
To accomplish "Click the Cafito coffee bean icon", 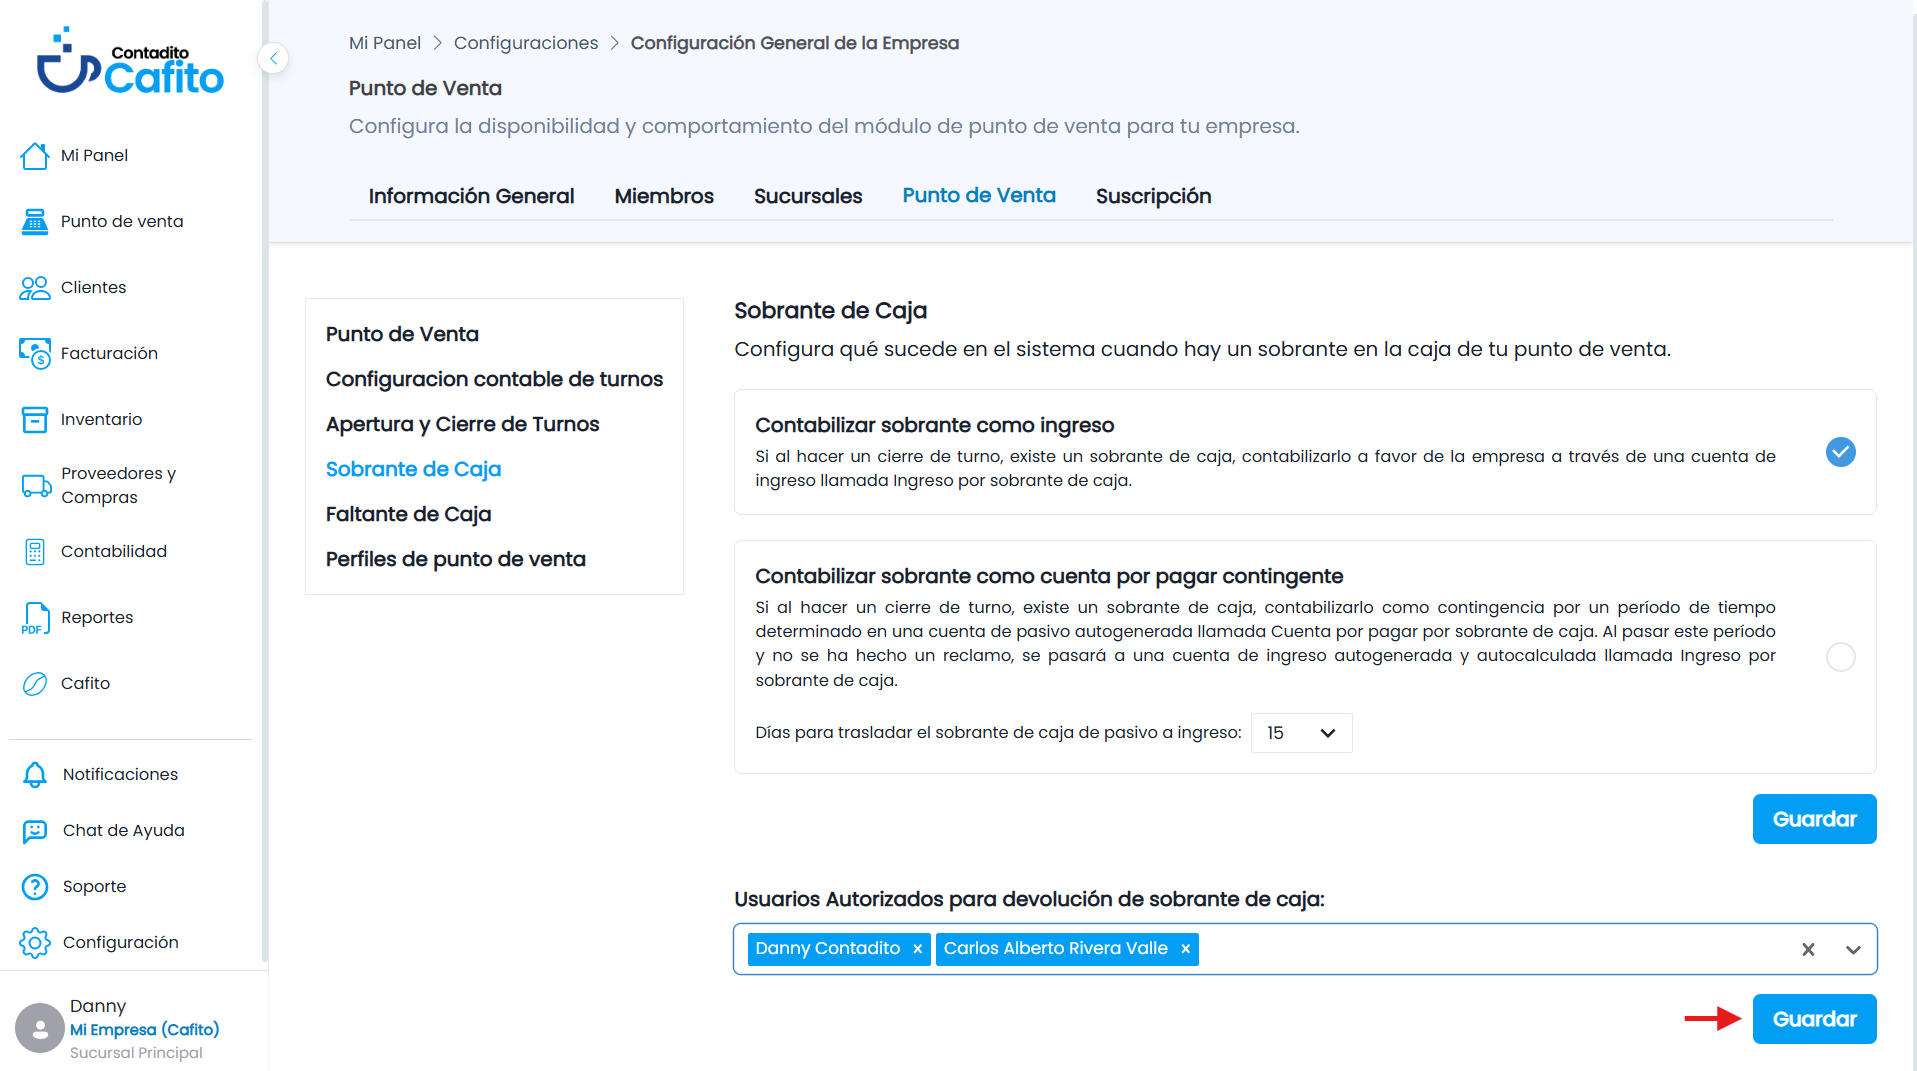I will [35, 684].
